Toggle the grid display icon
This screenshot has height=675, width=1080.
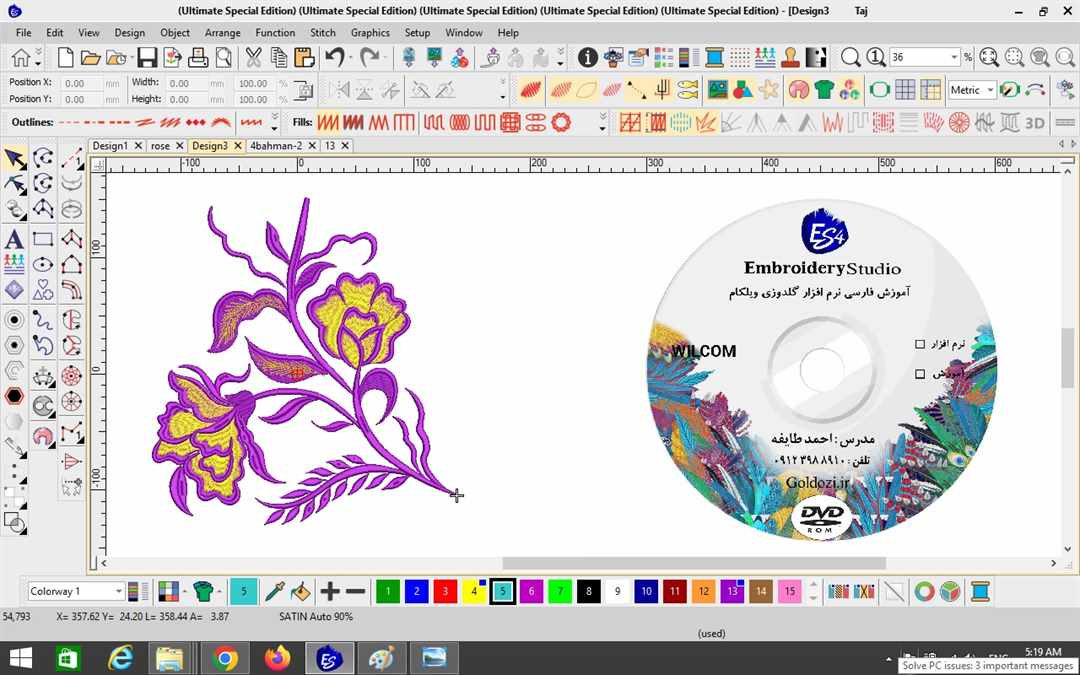point(905,90)
